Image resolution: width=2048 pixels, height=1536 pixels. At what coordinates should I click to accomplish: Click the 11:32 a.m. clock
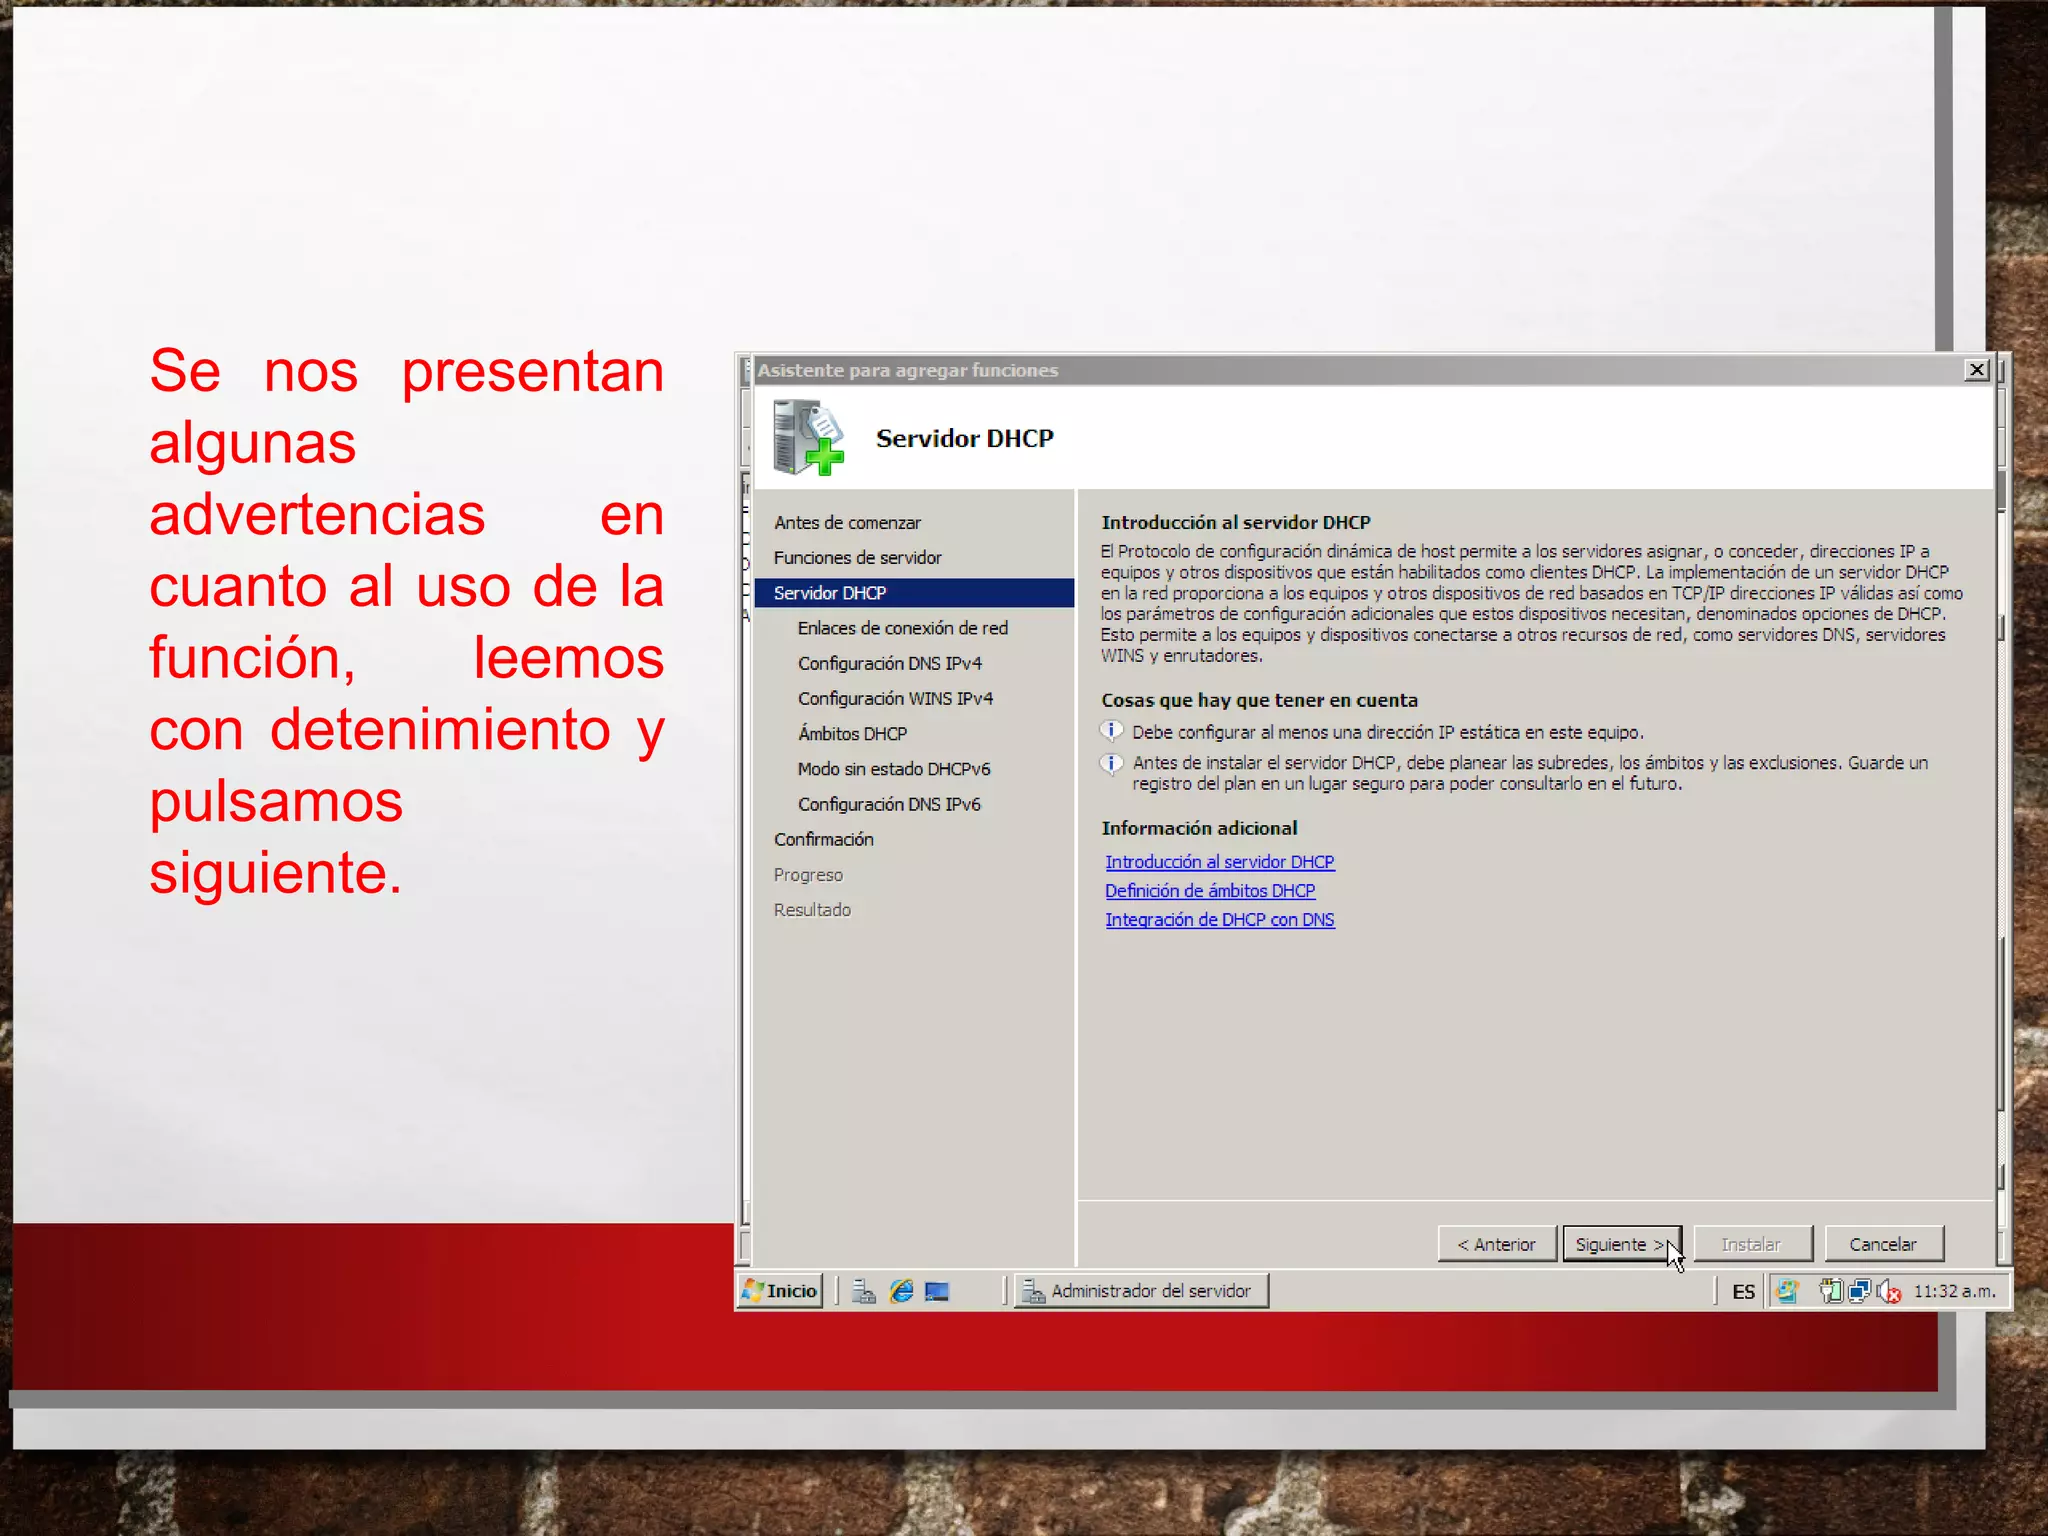tap(1954, 1291)
